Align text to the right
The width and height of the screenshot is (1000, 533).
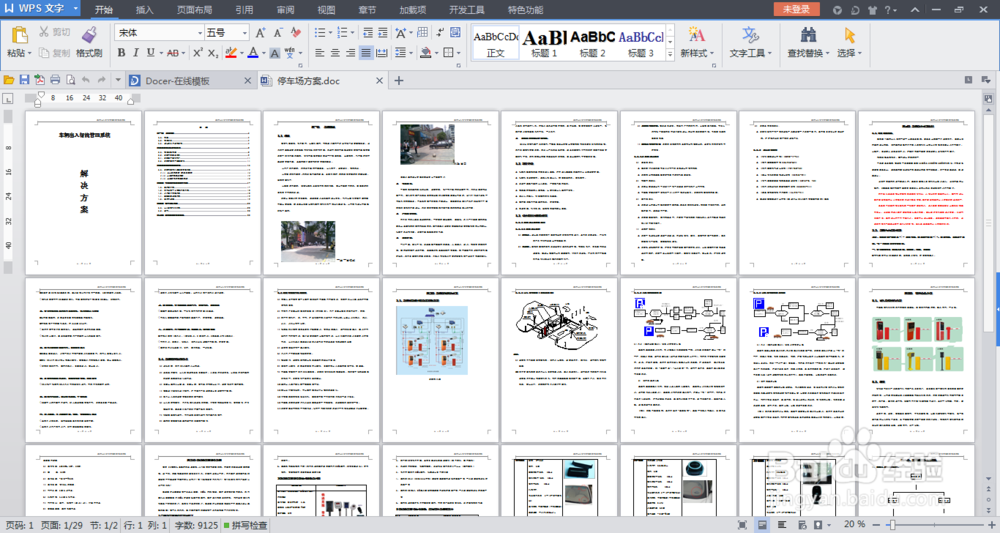[351, 53]
